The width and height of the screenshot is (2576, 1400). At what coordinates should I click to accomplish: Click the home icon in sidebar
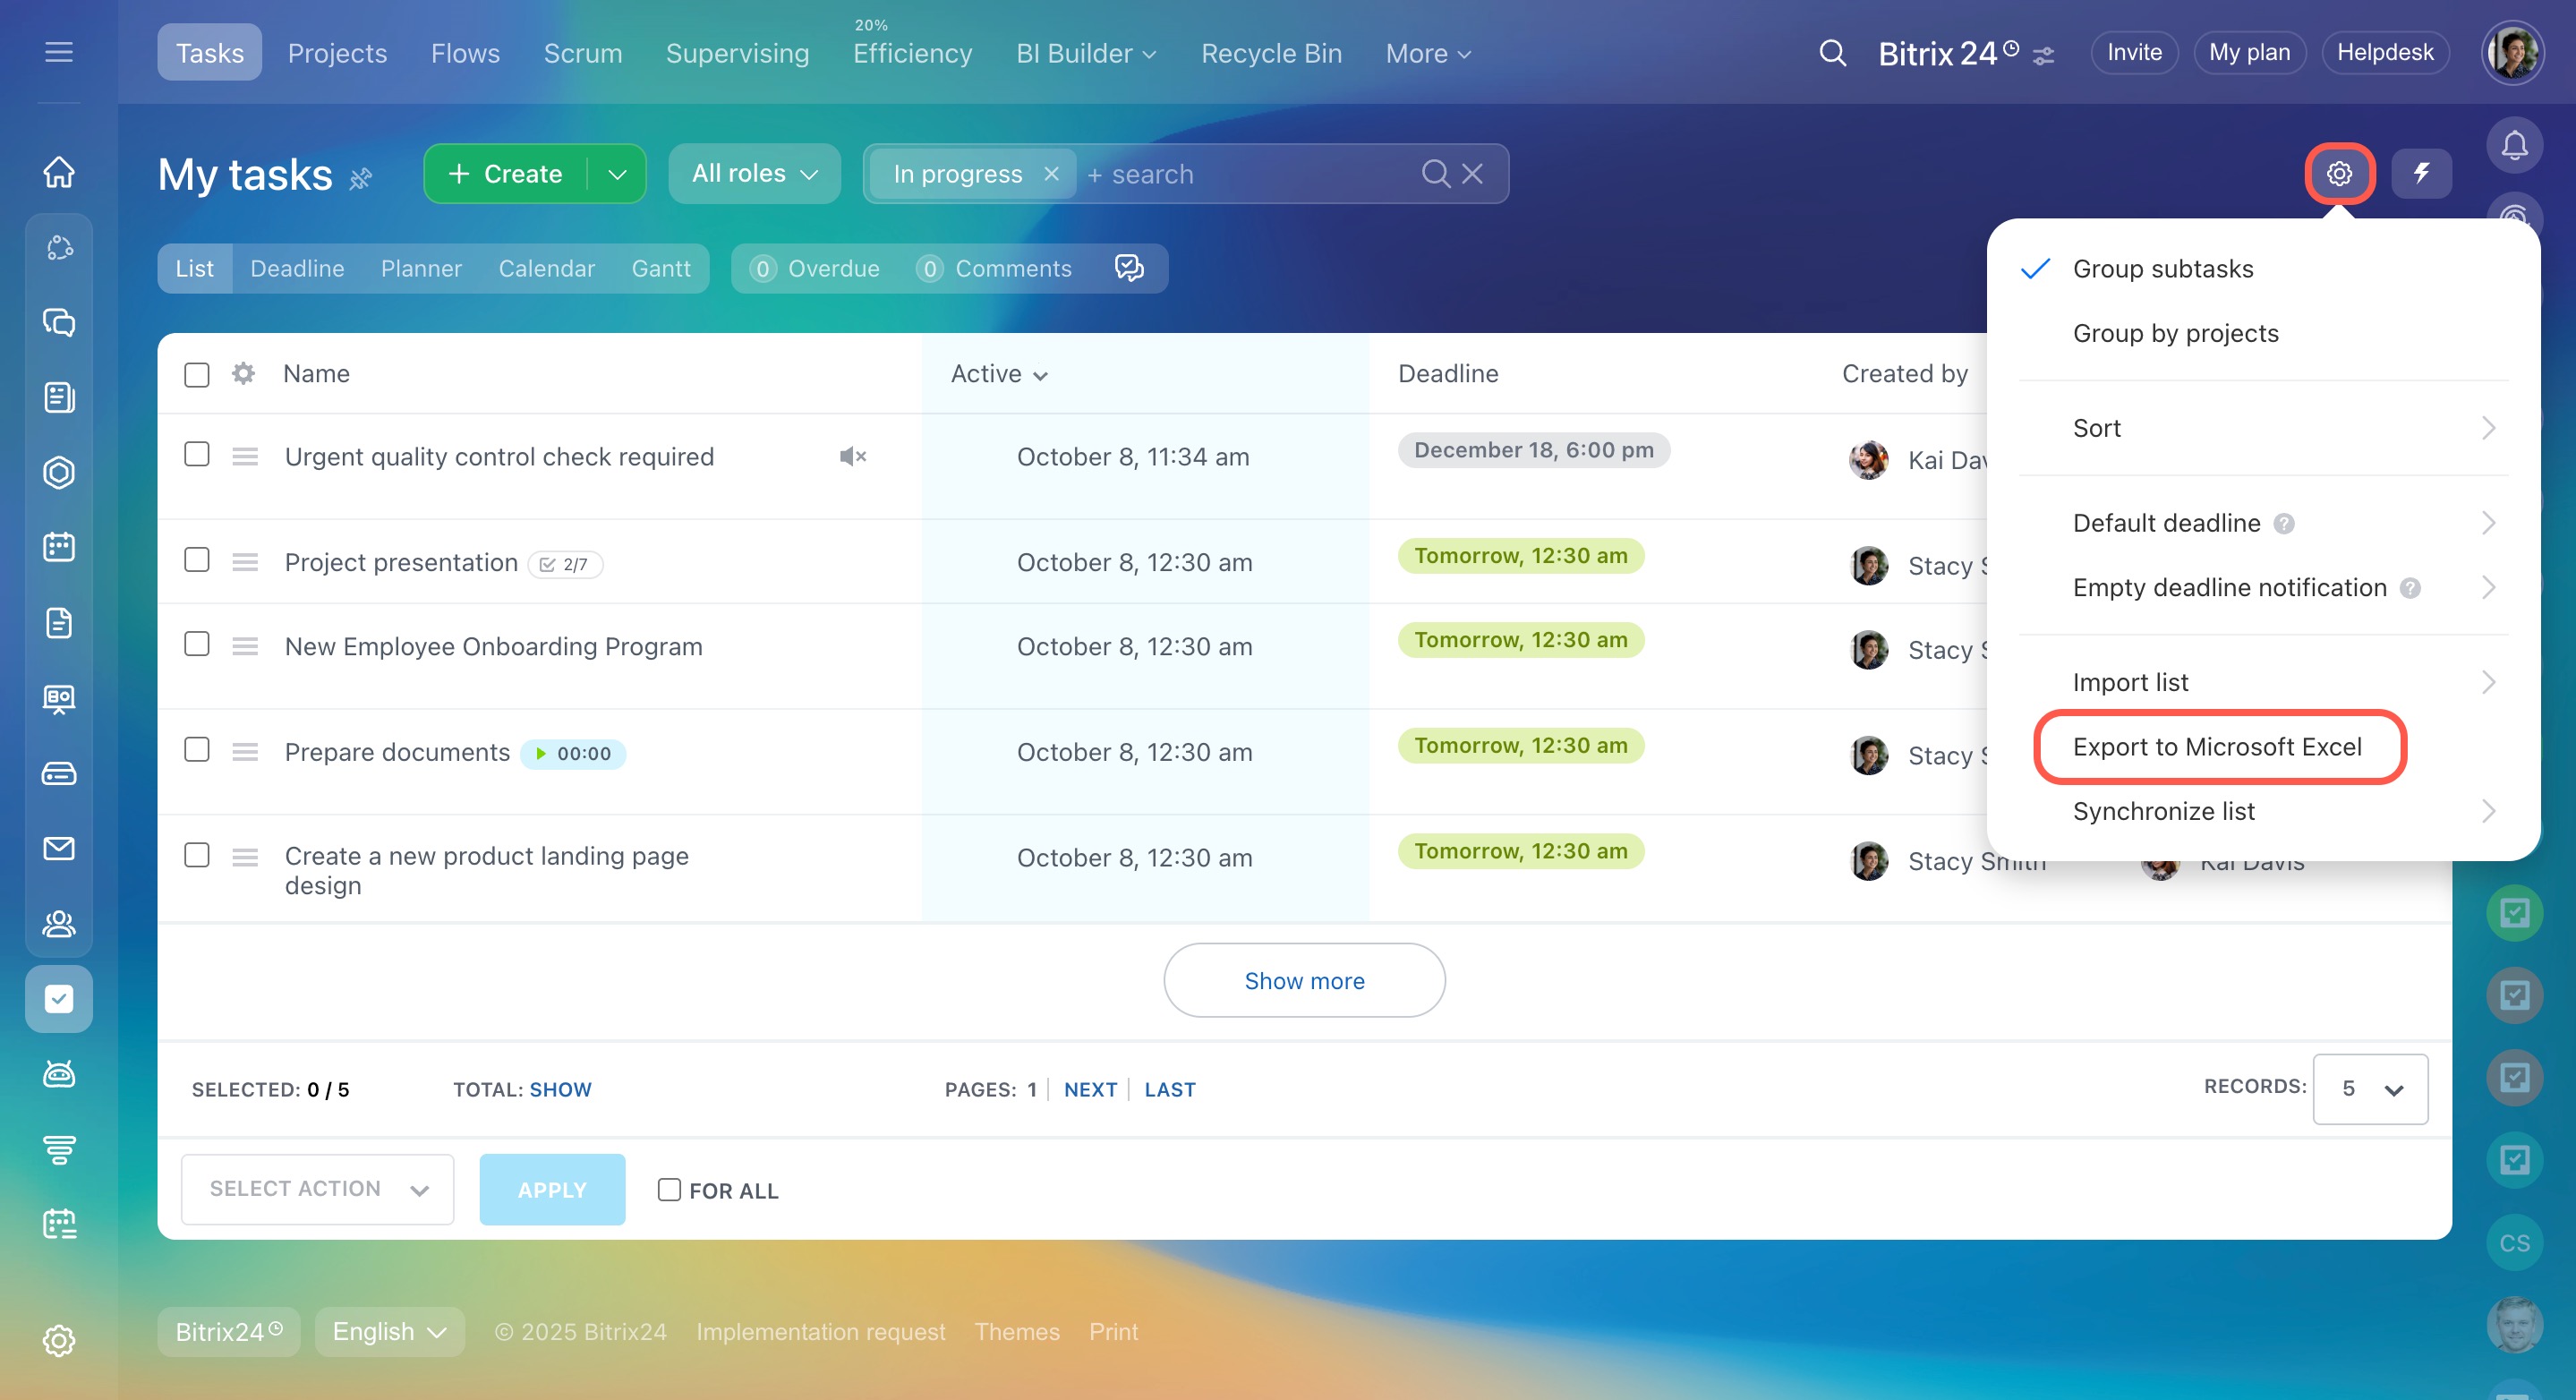(x=59, y=172)
